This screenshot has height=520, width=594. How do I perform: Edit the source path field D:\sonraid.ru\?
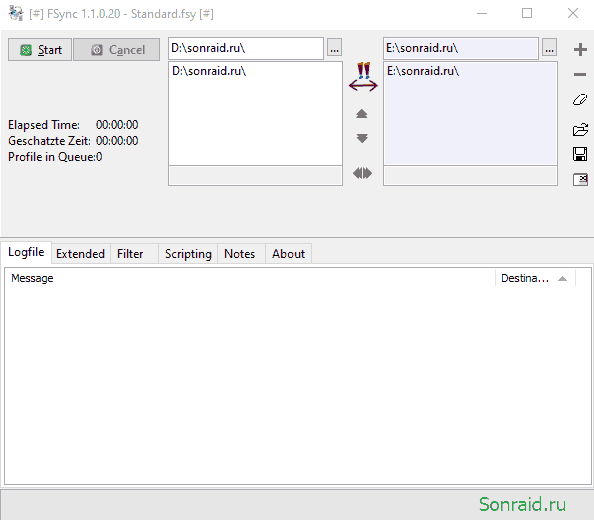coord(246,48)
